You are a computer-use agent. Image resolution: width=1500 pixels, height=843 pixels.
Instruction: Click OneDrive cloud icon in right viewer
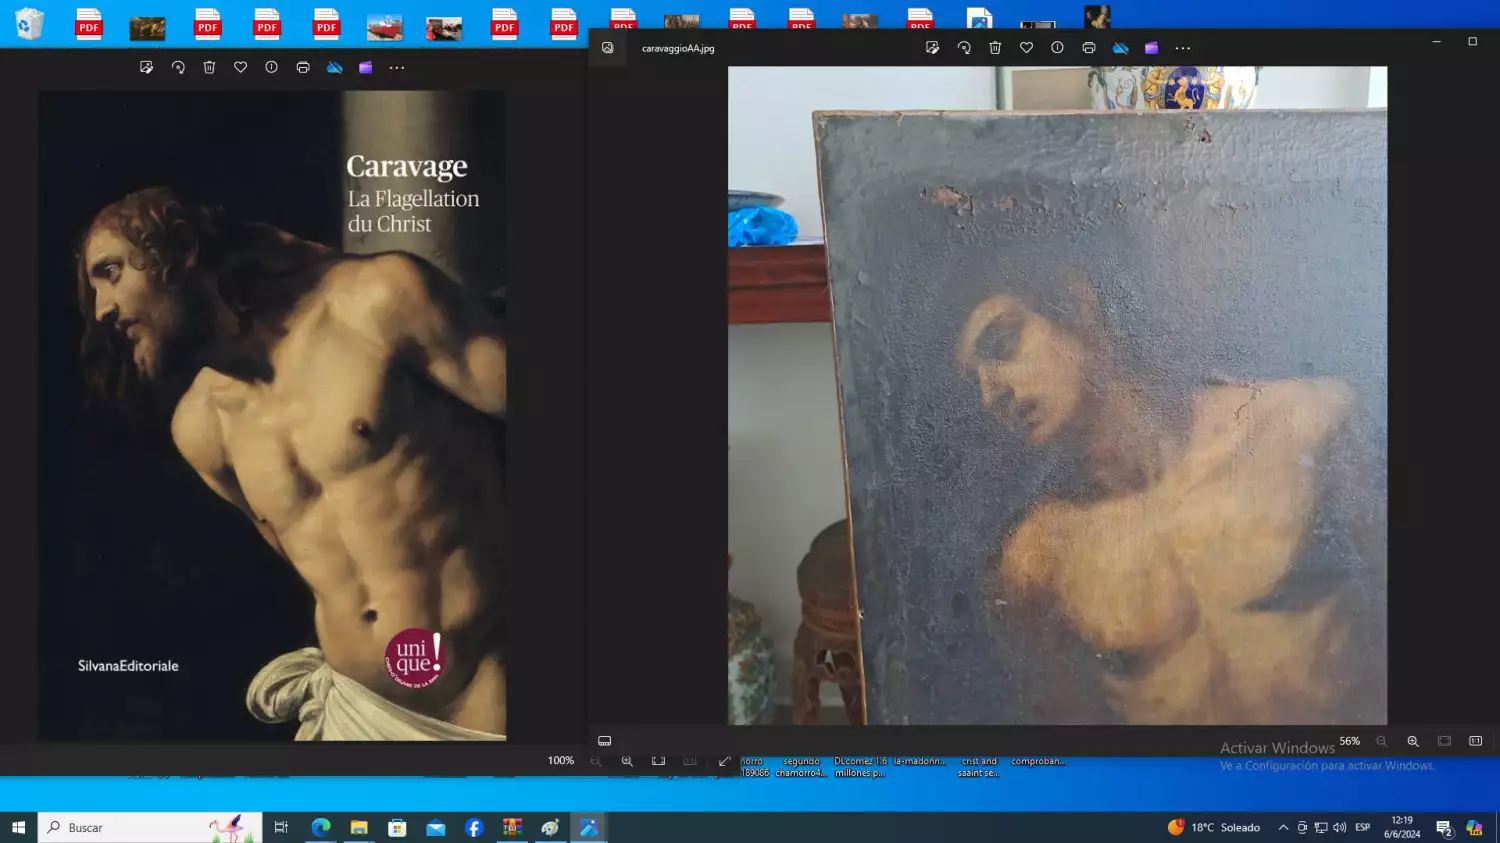tap(1121, 48)
